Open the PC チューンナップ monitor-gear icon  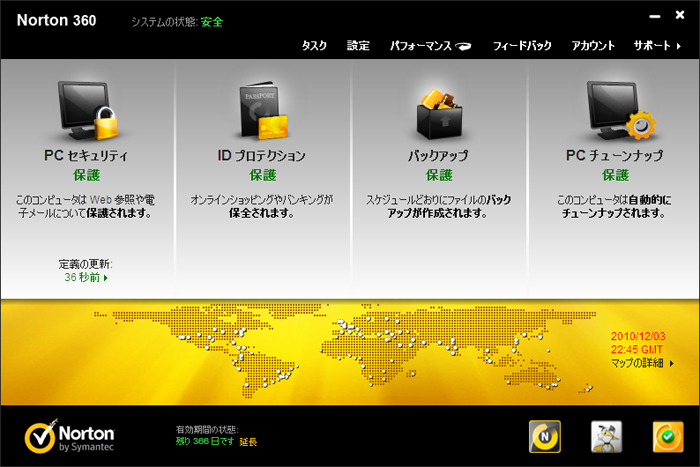pos(621,110)
